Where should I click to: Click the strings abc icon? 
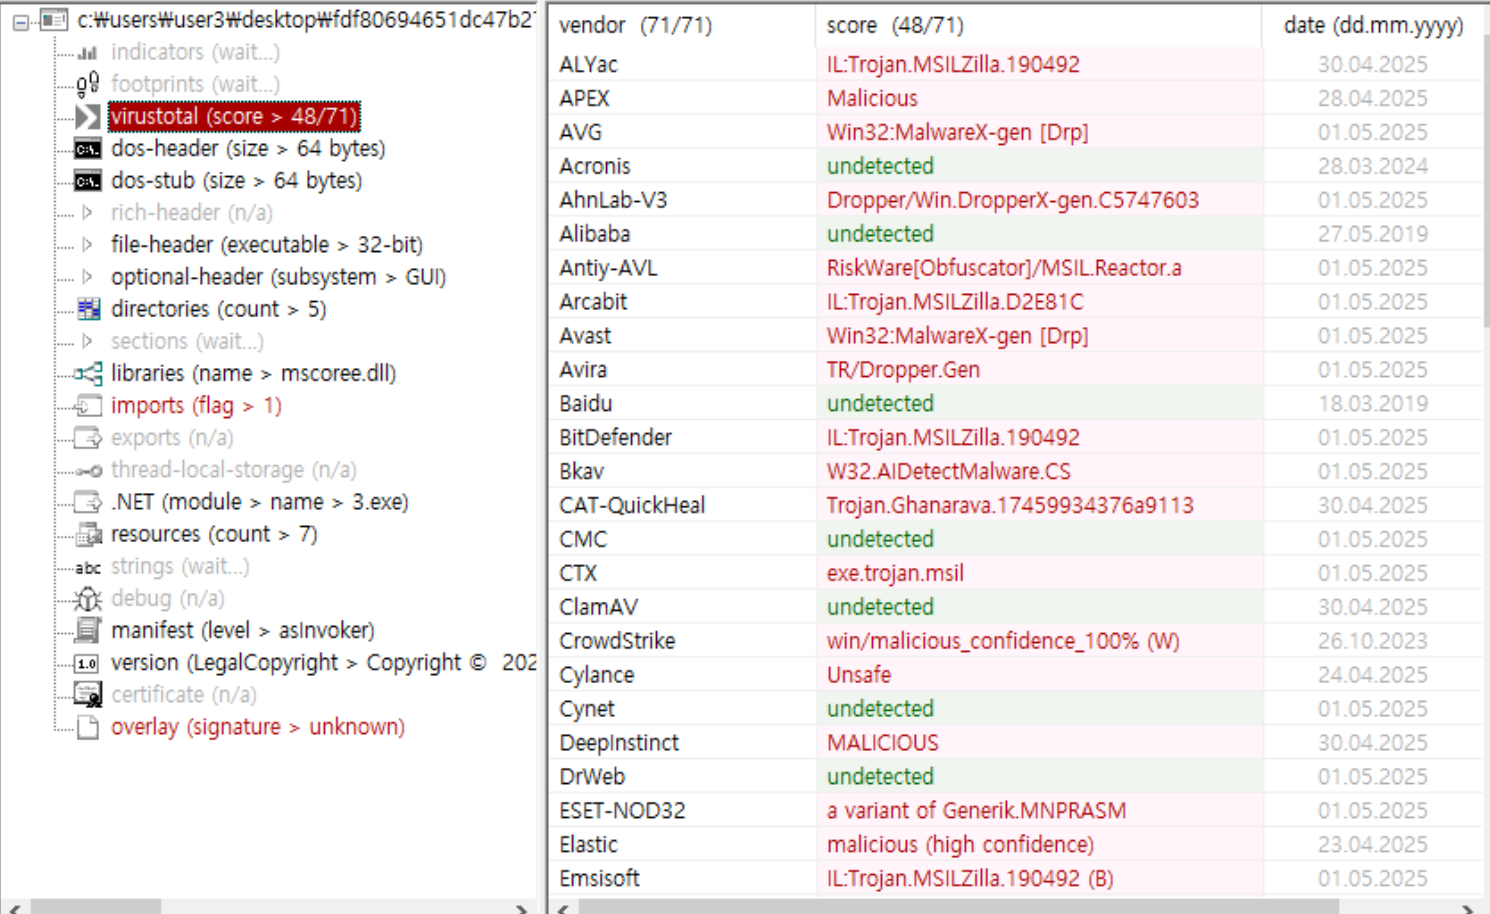click(88, 567)
